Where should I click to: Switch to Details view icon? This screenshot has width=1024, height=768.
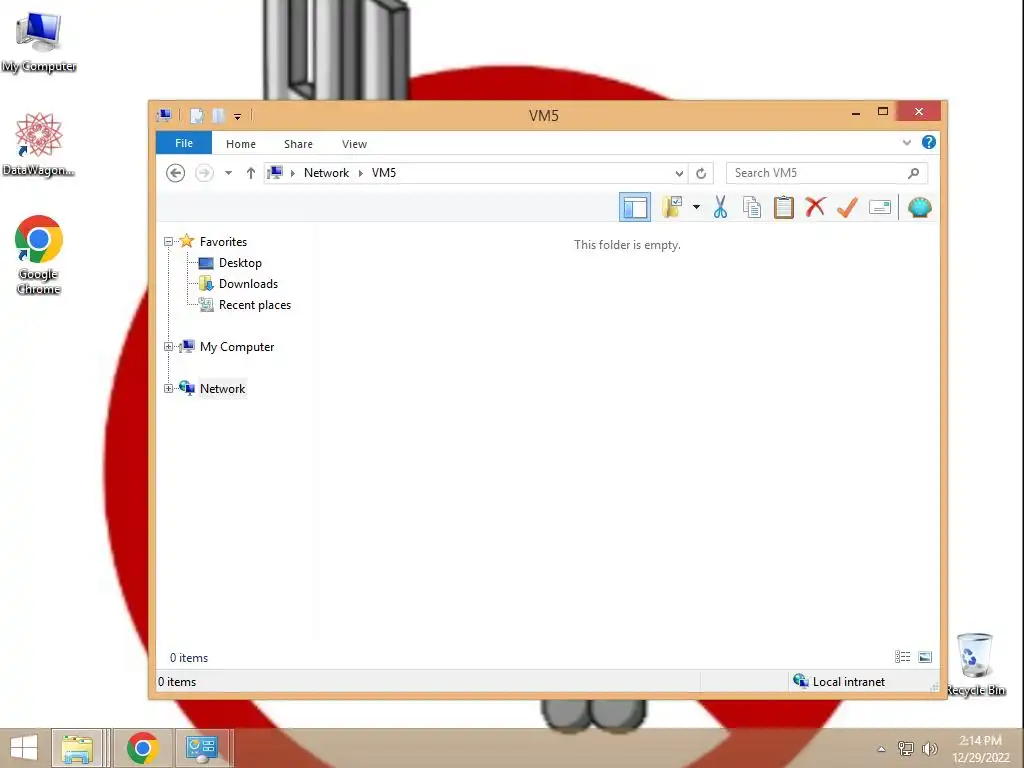(x=903, y=657)
